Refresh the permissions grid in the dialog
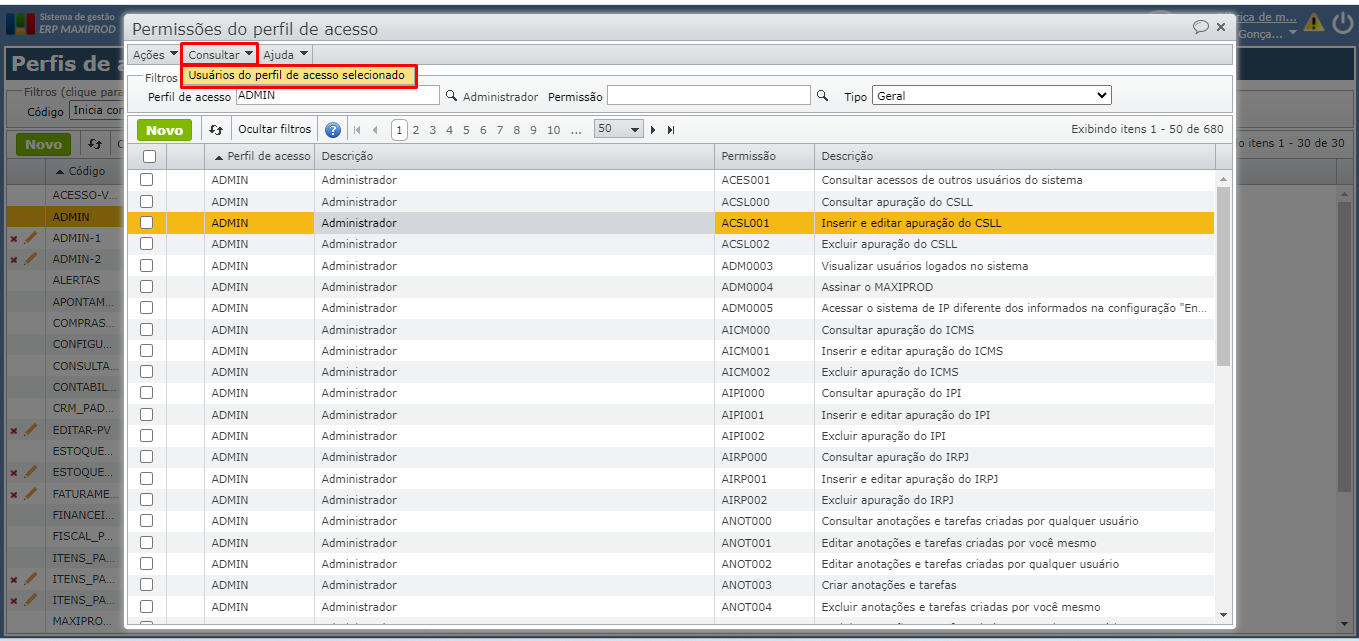The width and height of the screenshot is (1359, 641). (215, 130)
